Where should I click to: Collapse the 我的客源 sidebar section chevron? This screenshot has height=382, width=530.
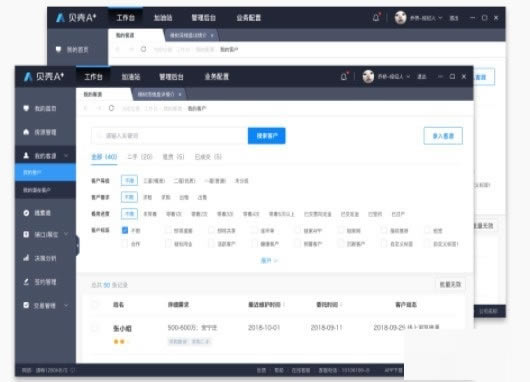[66, 156]
